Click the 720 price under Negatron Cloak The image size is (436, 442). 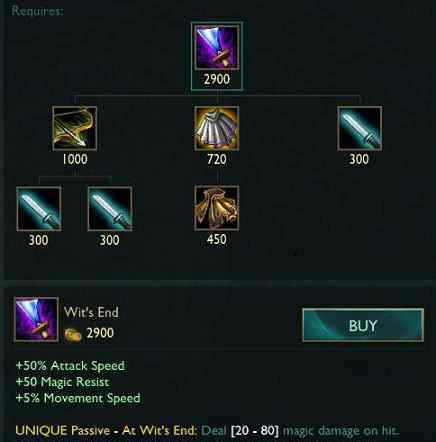point(217,159)
